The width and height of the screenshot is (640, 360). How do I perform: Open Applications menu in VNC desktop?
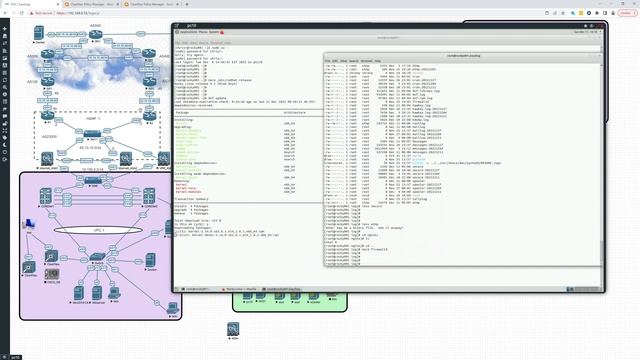click(x=188, y=32)
